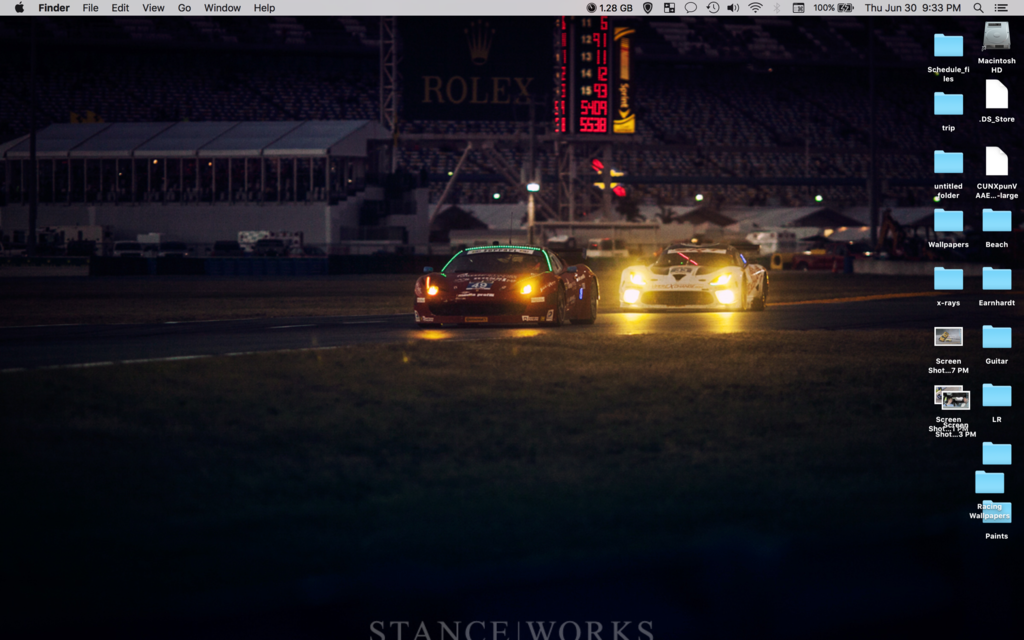Select the Wallpapers folder on desktop
This screenshot has width=1024, height=640.
pos(948,221)
